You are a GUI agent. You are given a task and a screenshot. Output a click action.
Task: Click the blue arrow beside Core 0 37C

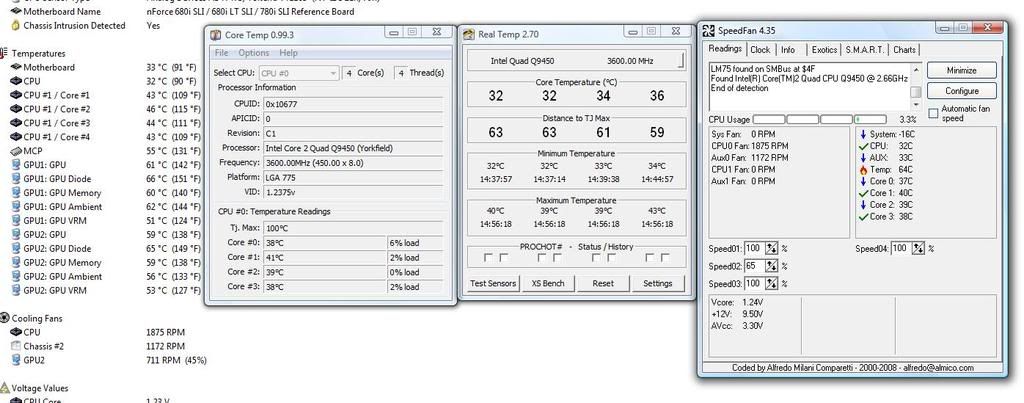(x=864, y=182)
